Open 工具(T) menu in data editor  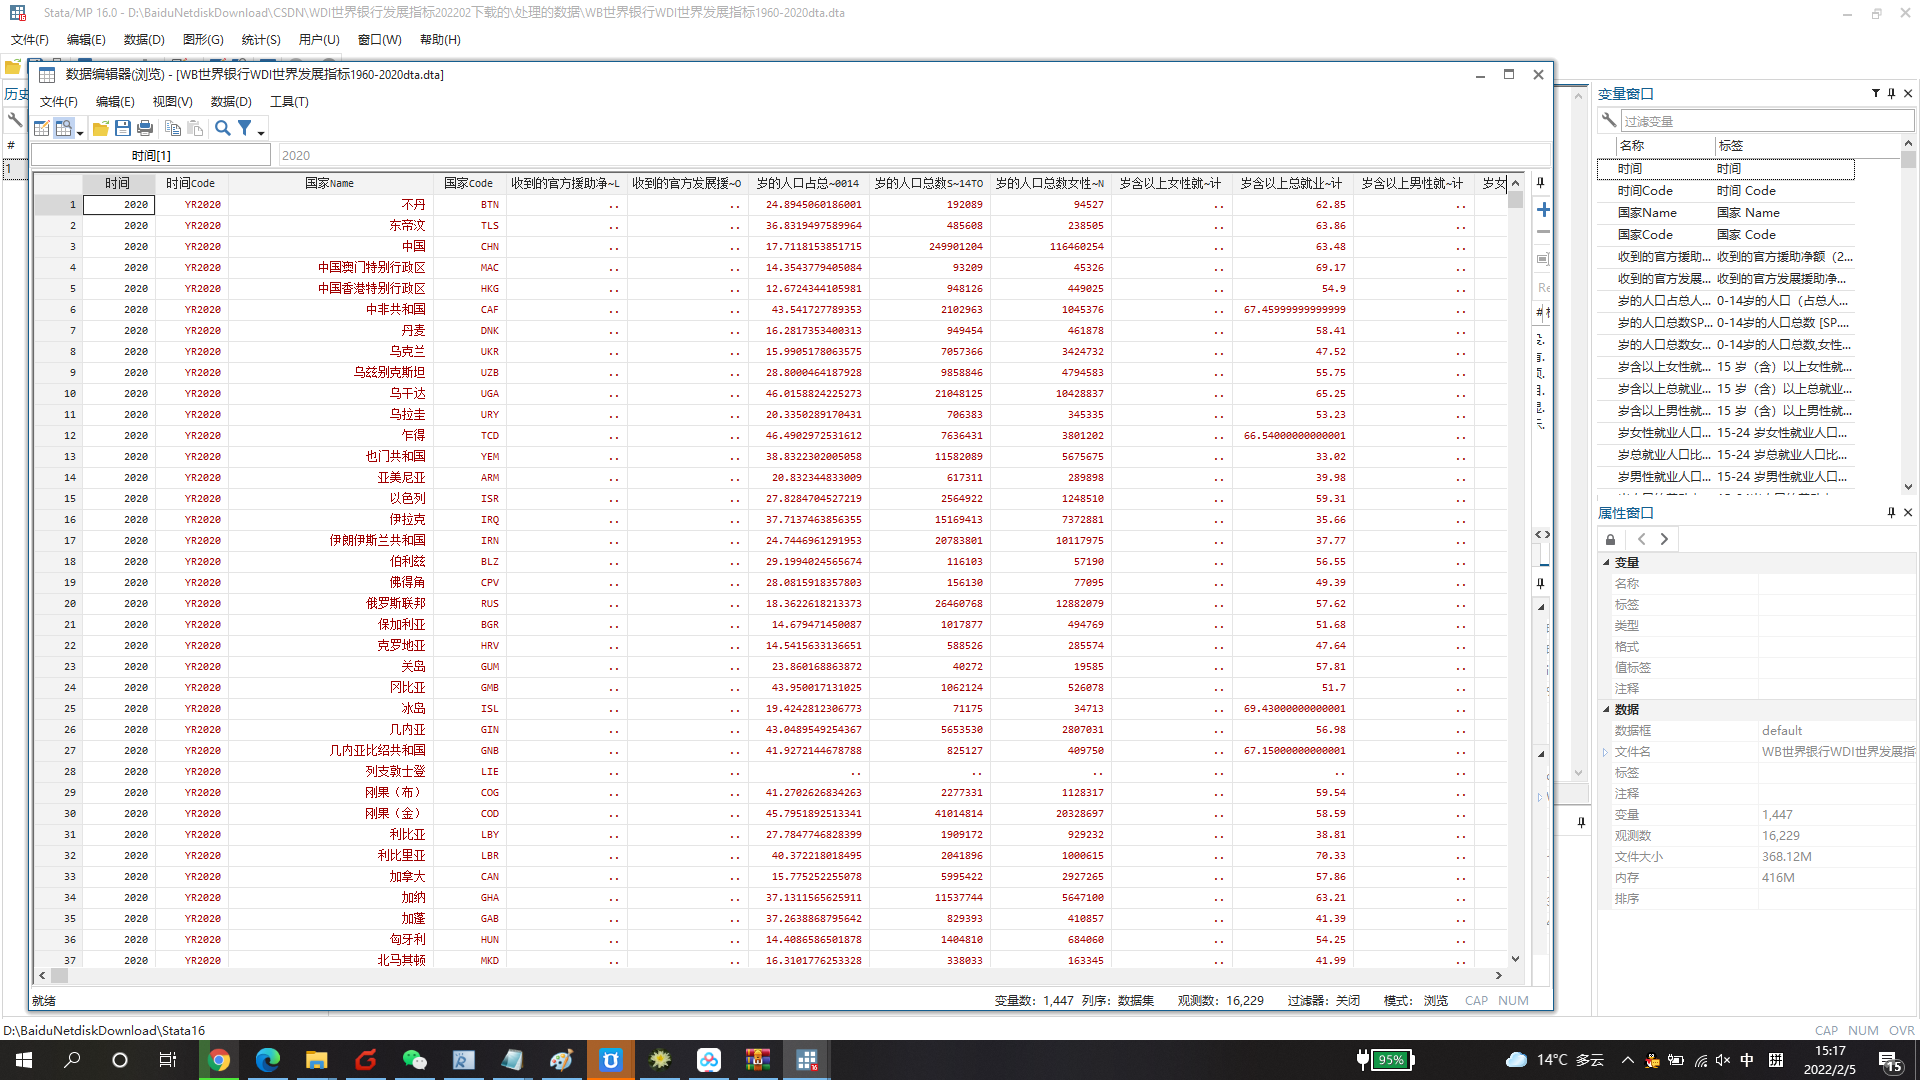pos(289,101)
